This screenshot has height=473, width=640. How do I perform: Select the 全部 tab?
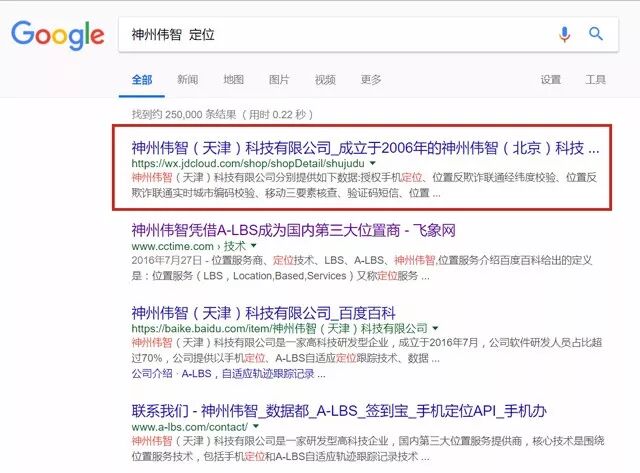(x=142, y=80)
